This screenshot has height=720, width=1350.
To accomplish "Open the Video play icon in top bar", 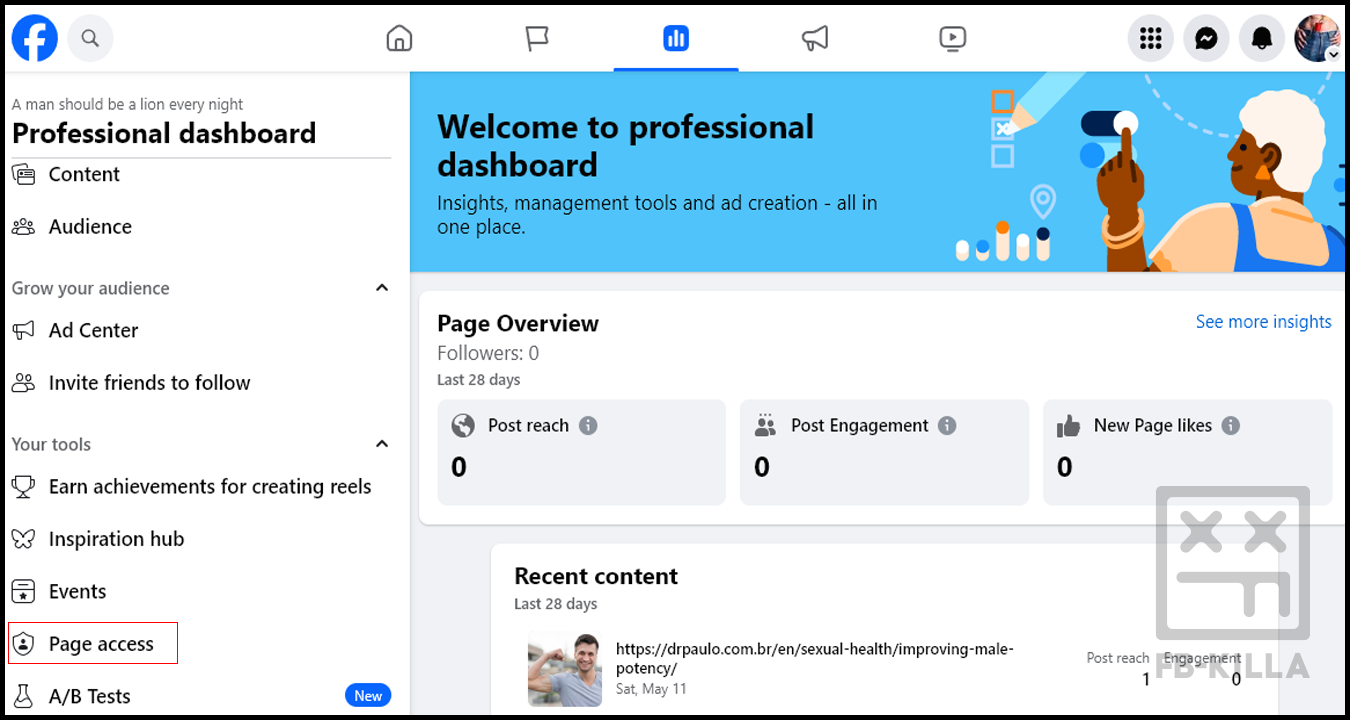I will pos(953,39).
